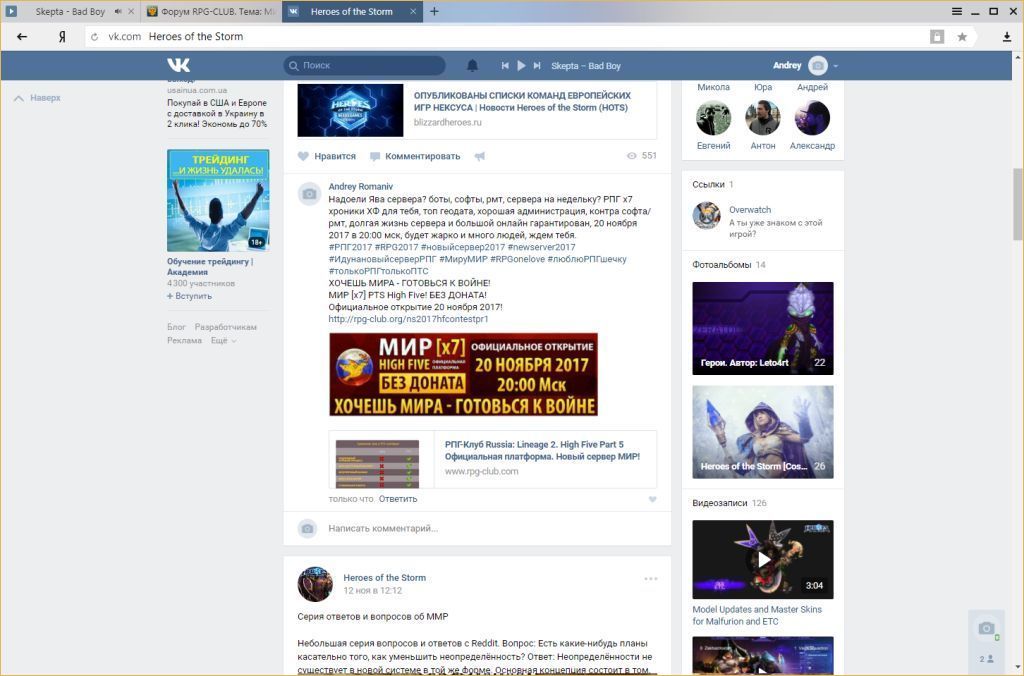This screenshot has height=676, width=1024.
Task: Like the post with Нравится heart
Action: pyautogui.click(x=327, y=156)
